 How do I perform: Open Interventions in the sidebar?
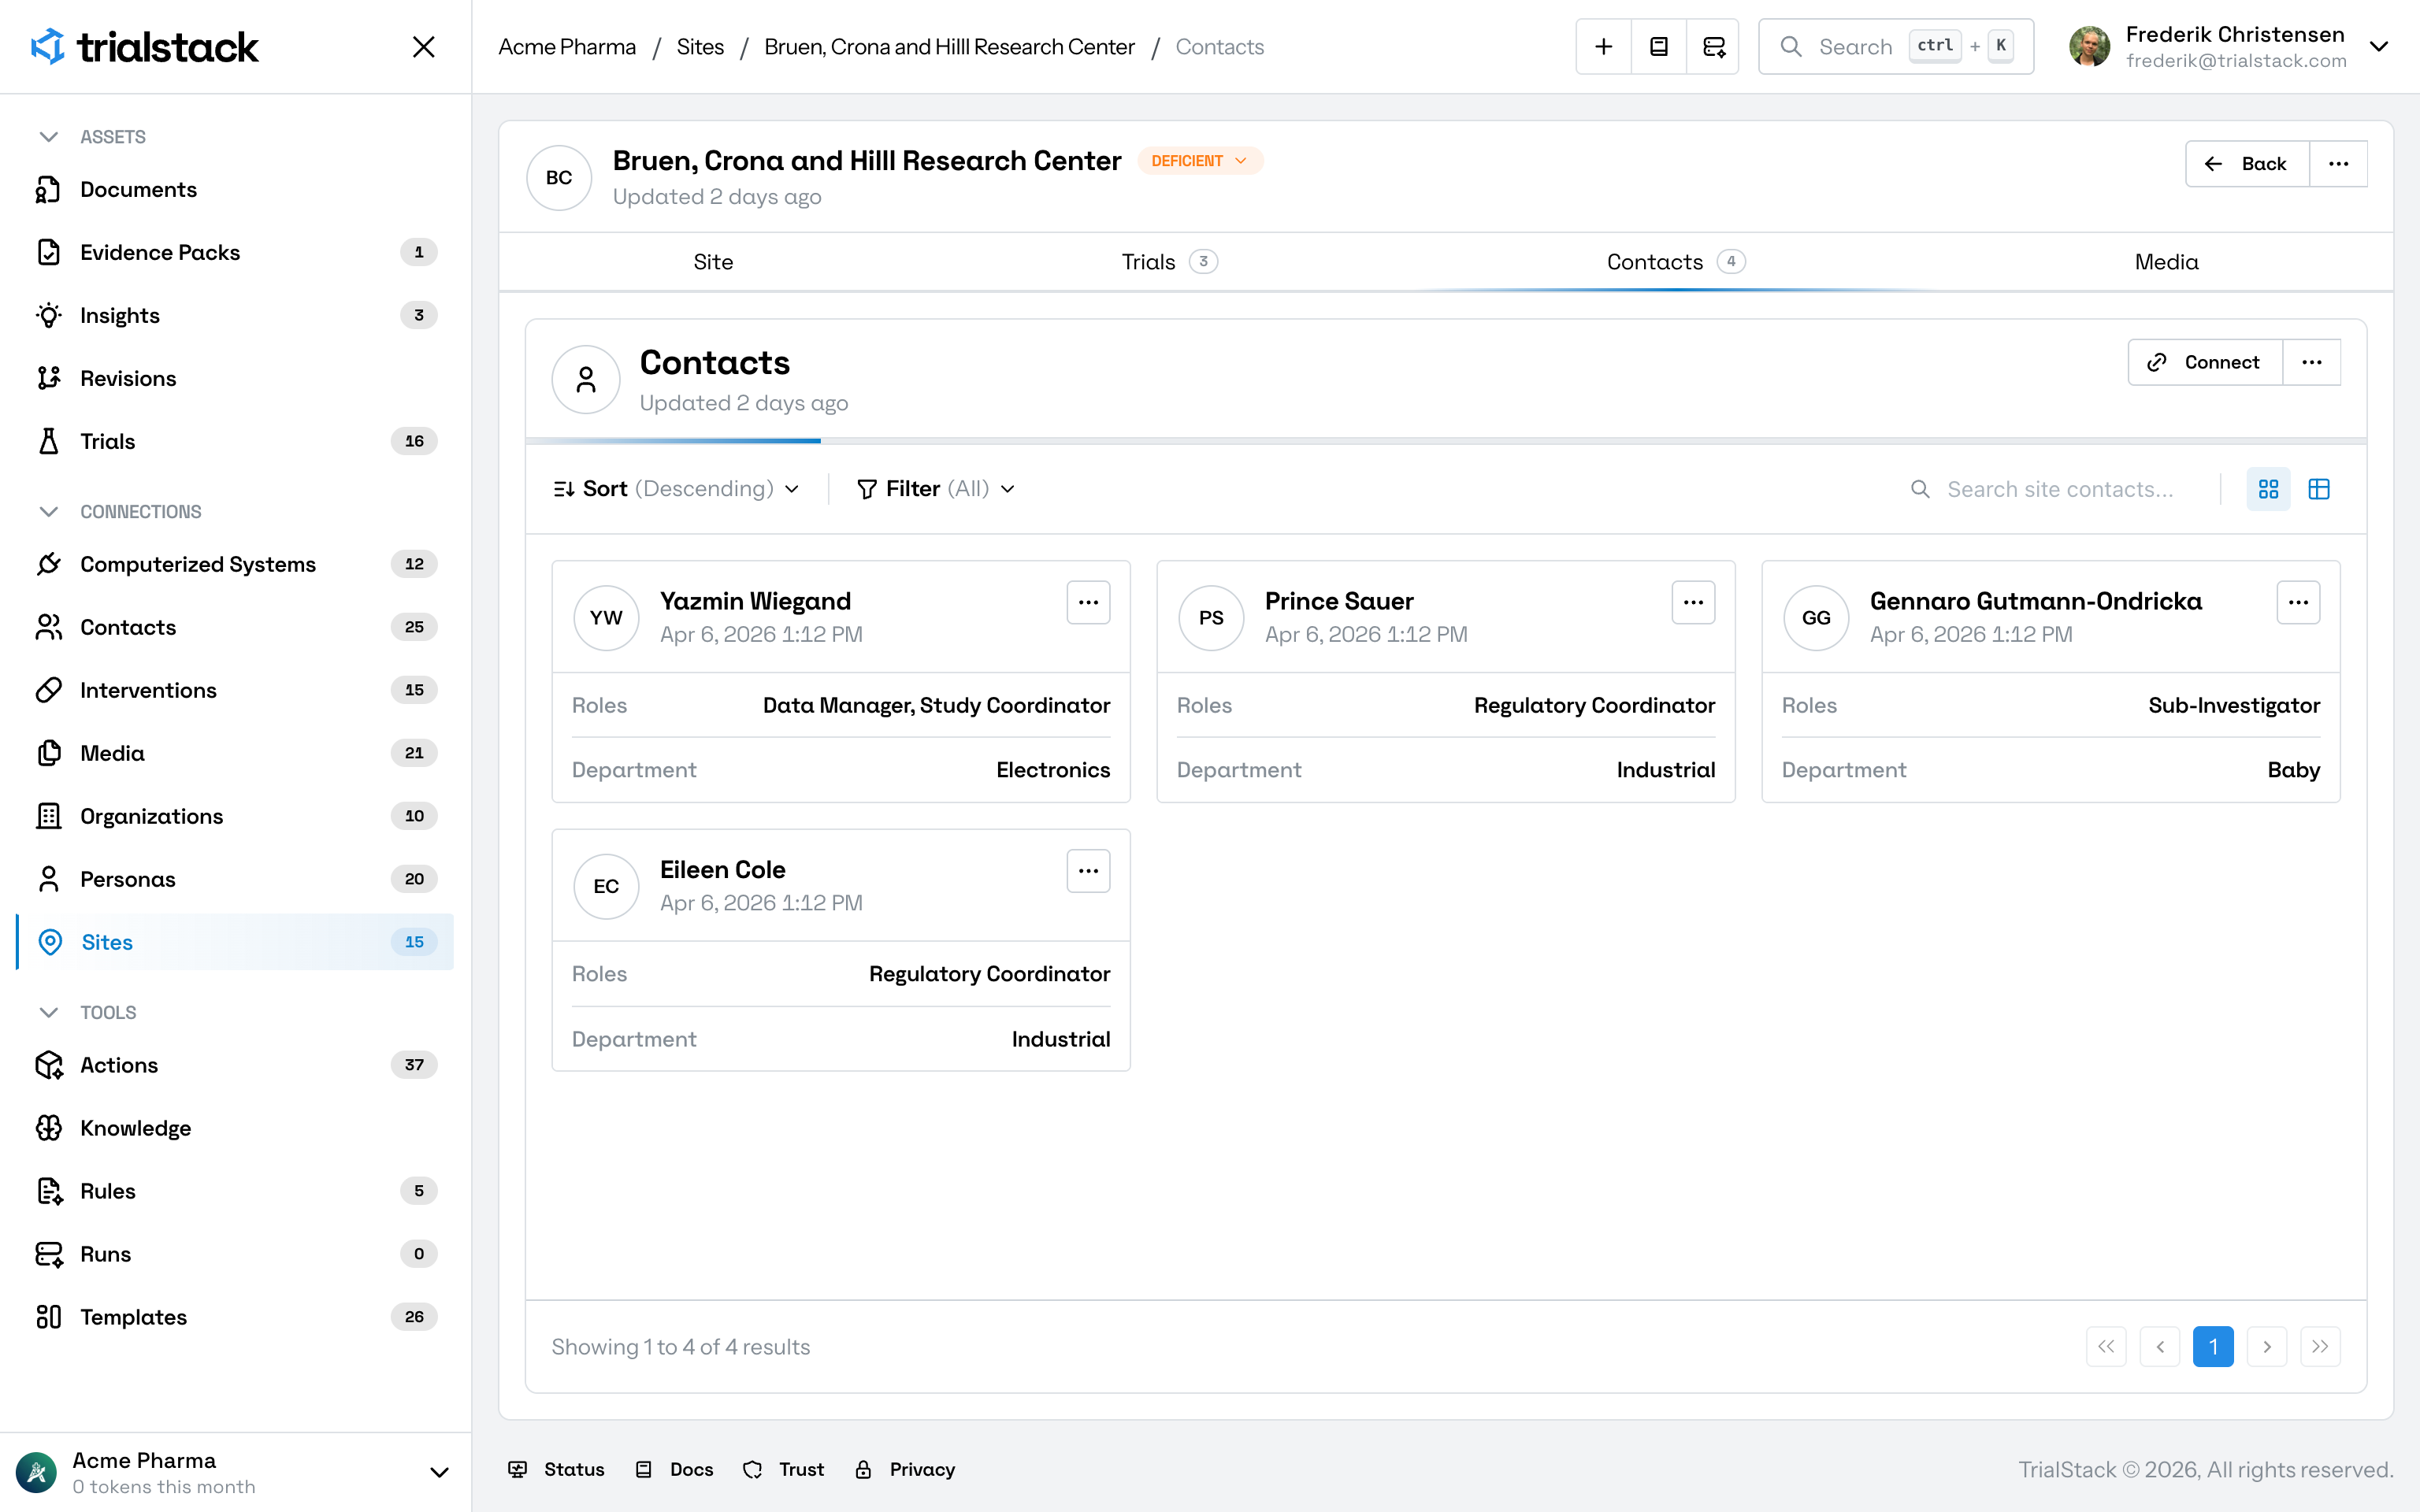tap(235, 691)
